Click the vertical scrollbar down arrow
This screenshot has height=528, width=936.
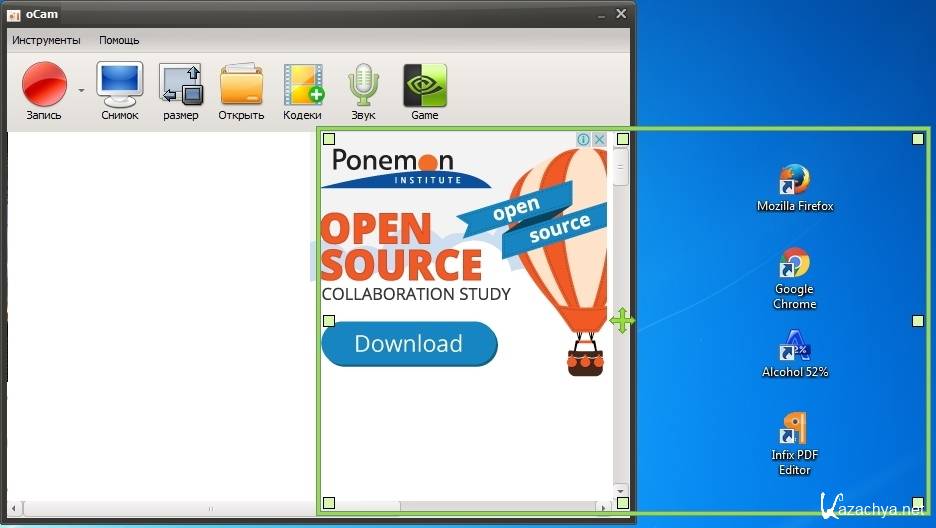point(620,490)
